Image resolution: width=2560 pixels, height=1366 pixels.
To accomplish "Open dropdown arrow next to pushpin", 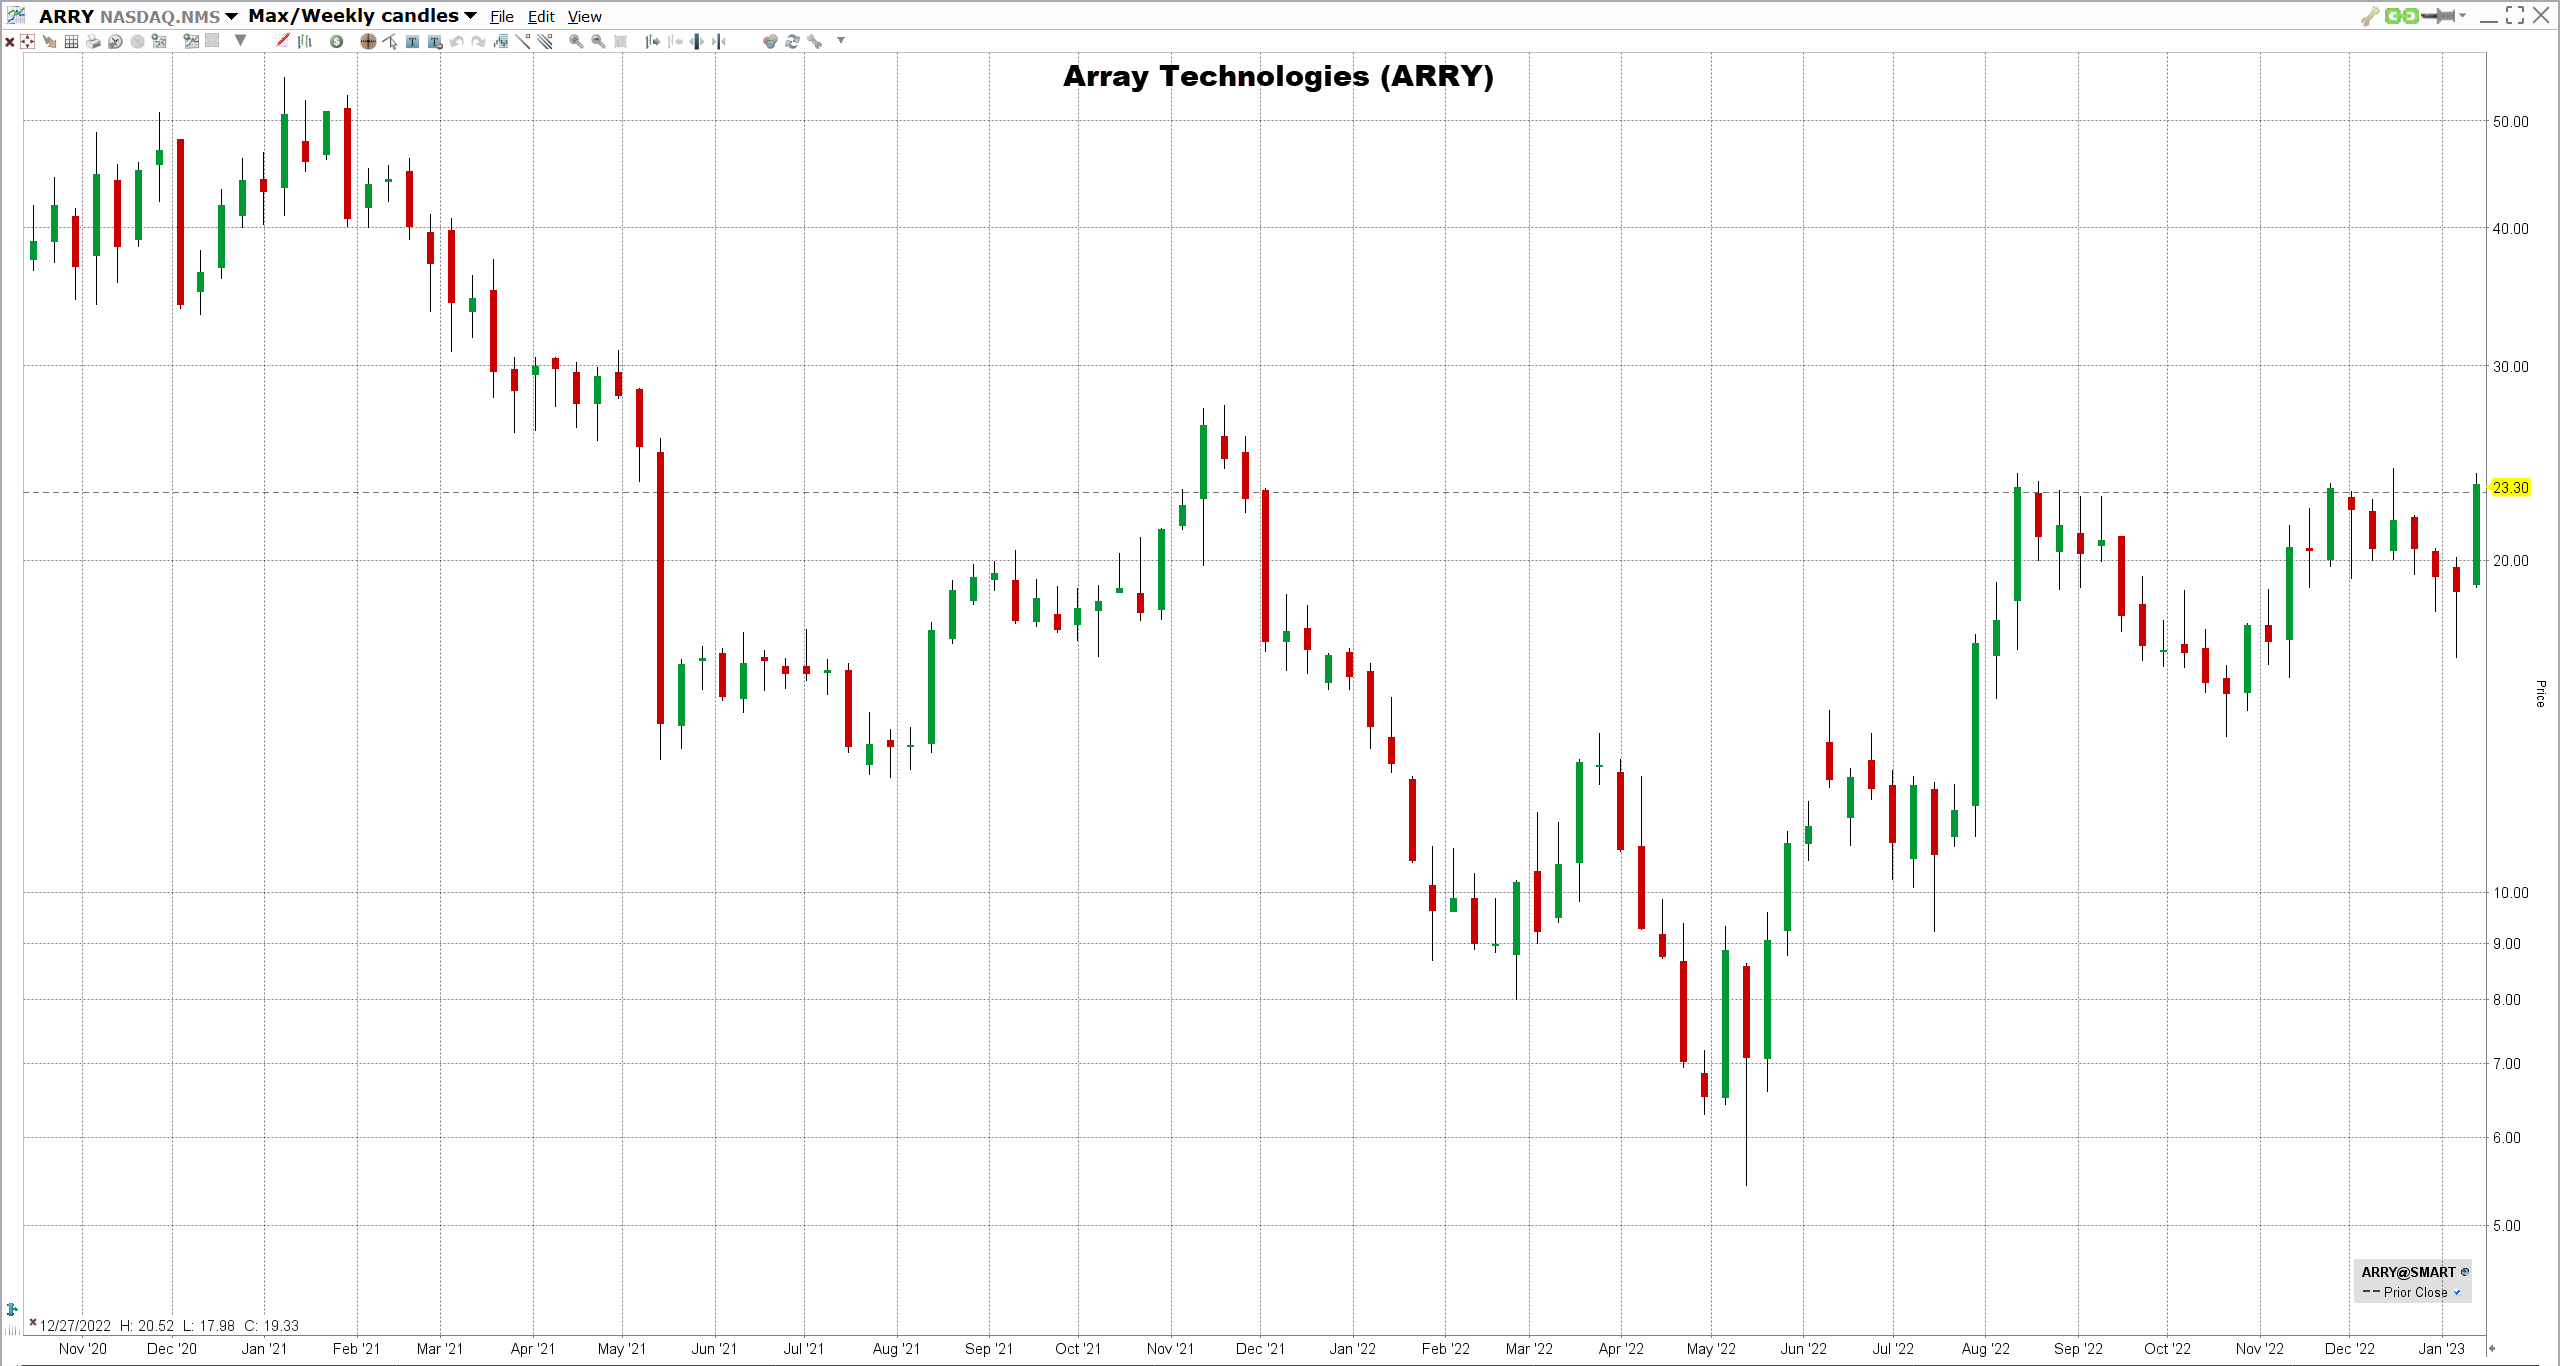I will coord(2462,15).
